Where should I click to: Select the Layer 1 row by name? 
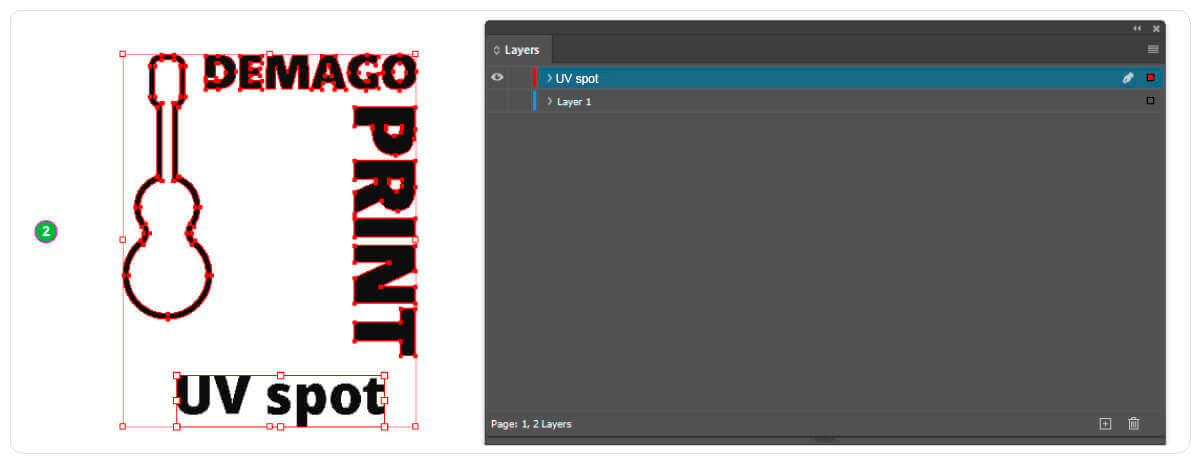tap(574, 102)
